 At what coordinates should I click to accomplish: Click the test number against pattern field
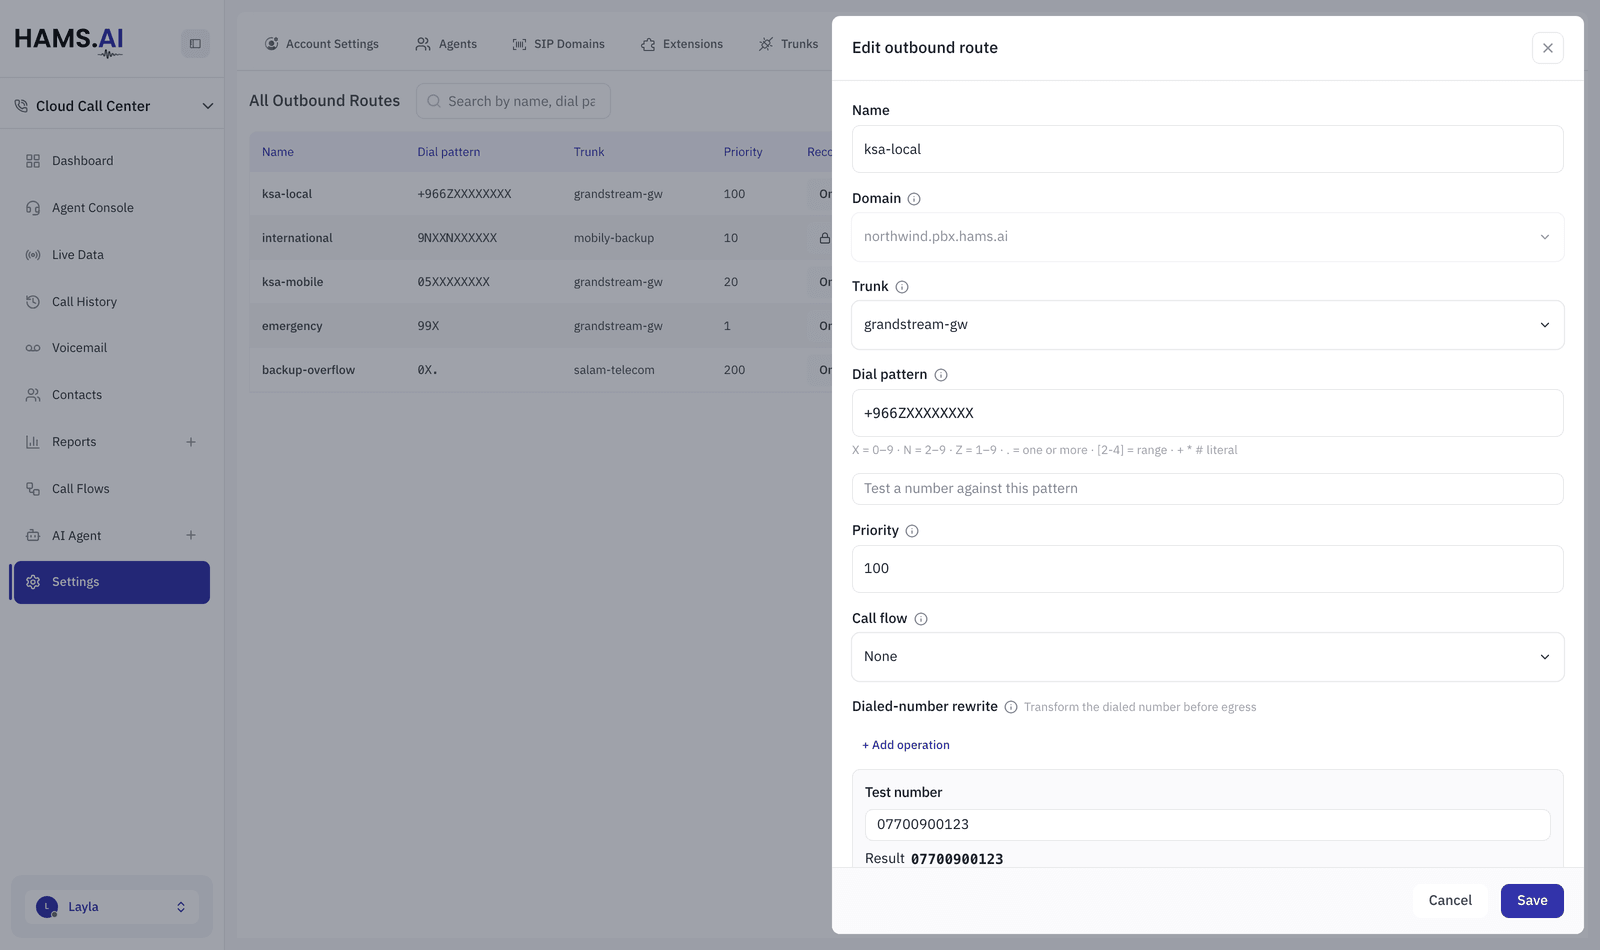pyautogui.click(x=1208, y=489)
